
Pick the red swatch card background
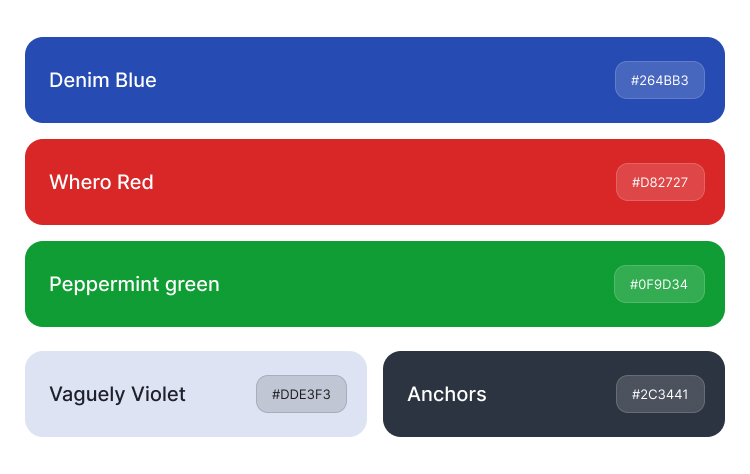pos(375,182)
